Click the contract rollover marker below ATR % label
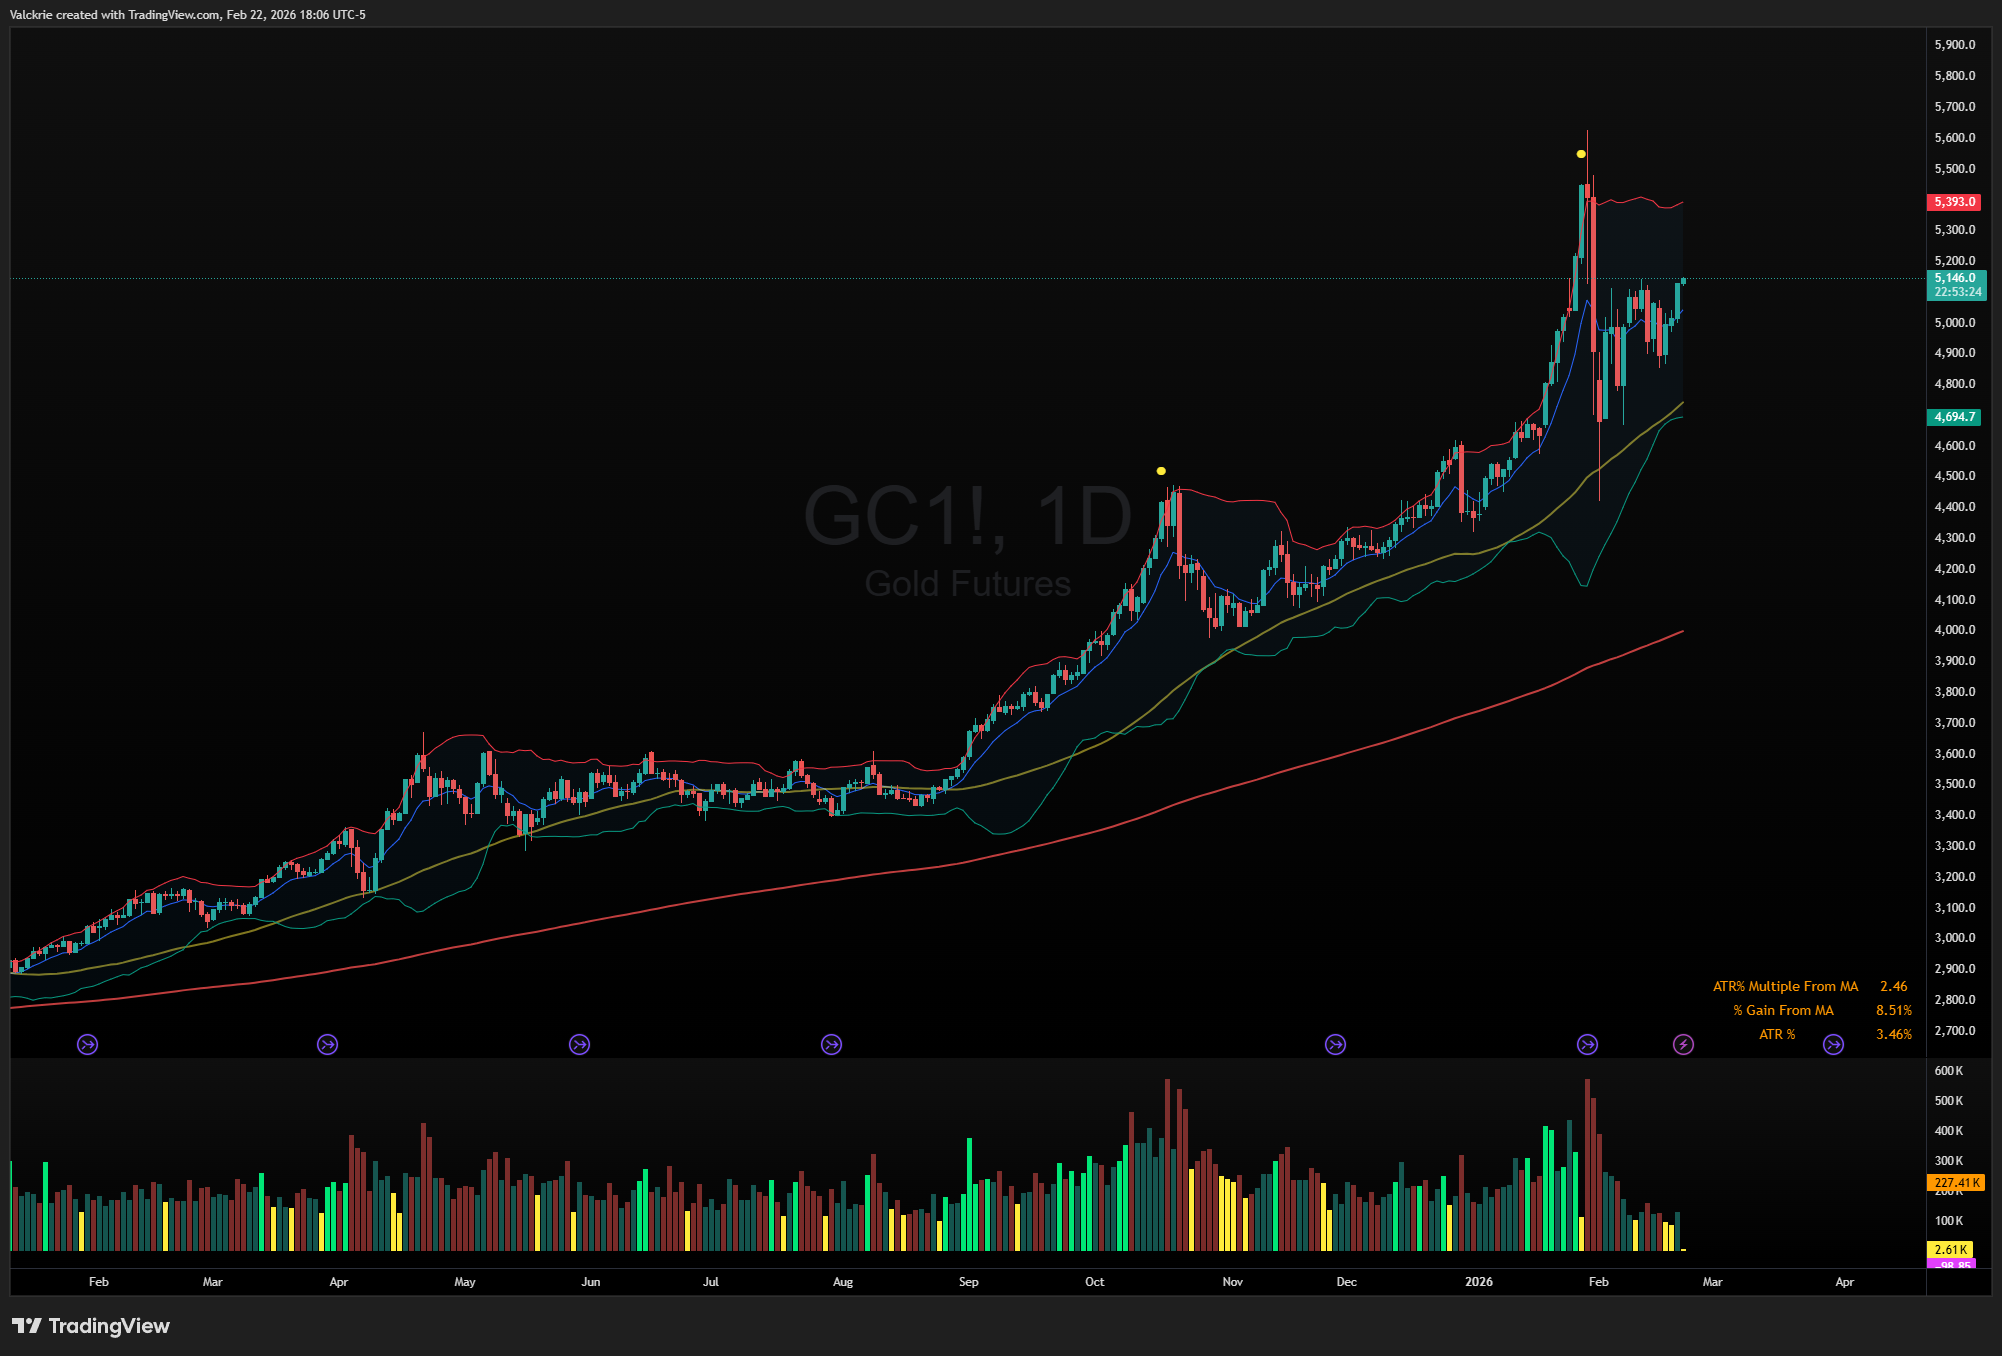 tap(1833, 1045)
